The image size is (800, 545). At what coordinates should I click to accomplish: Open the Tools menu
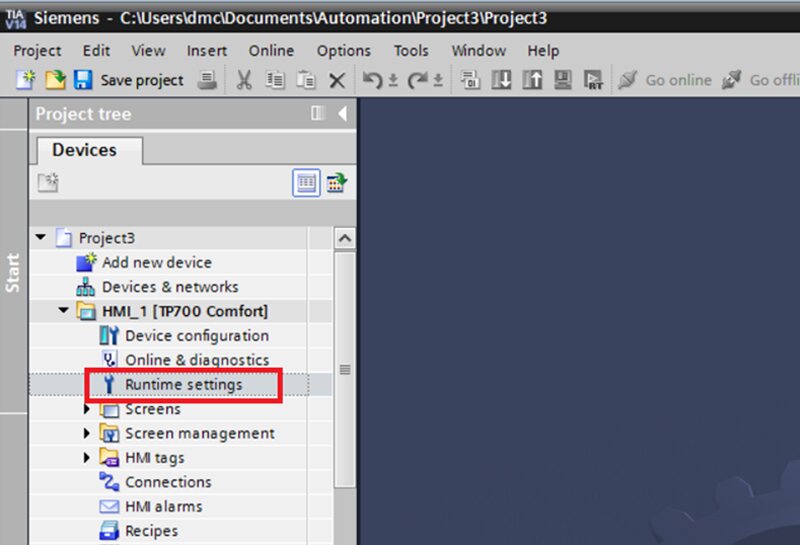[x=411, y=51]
